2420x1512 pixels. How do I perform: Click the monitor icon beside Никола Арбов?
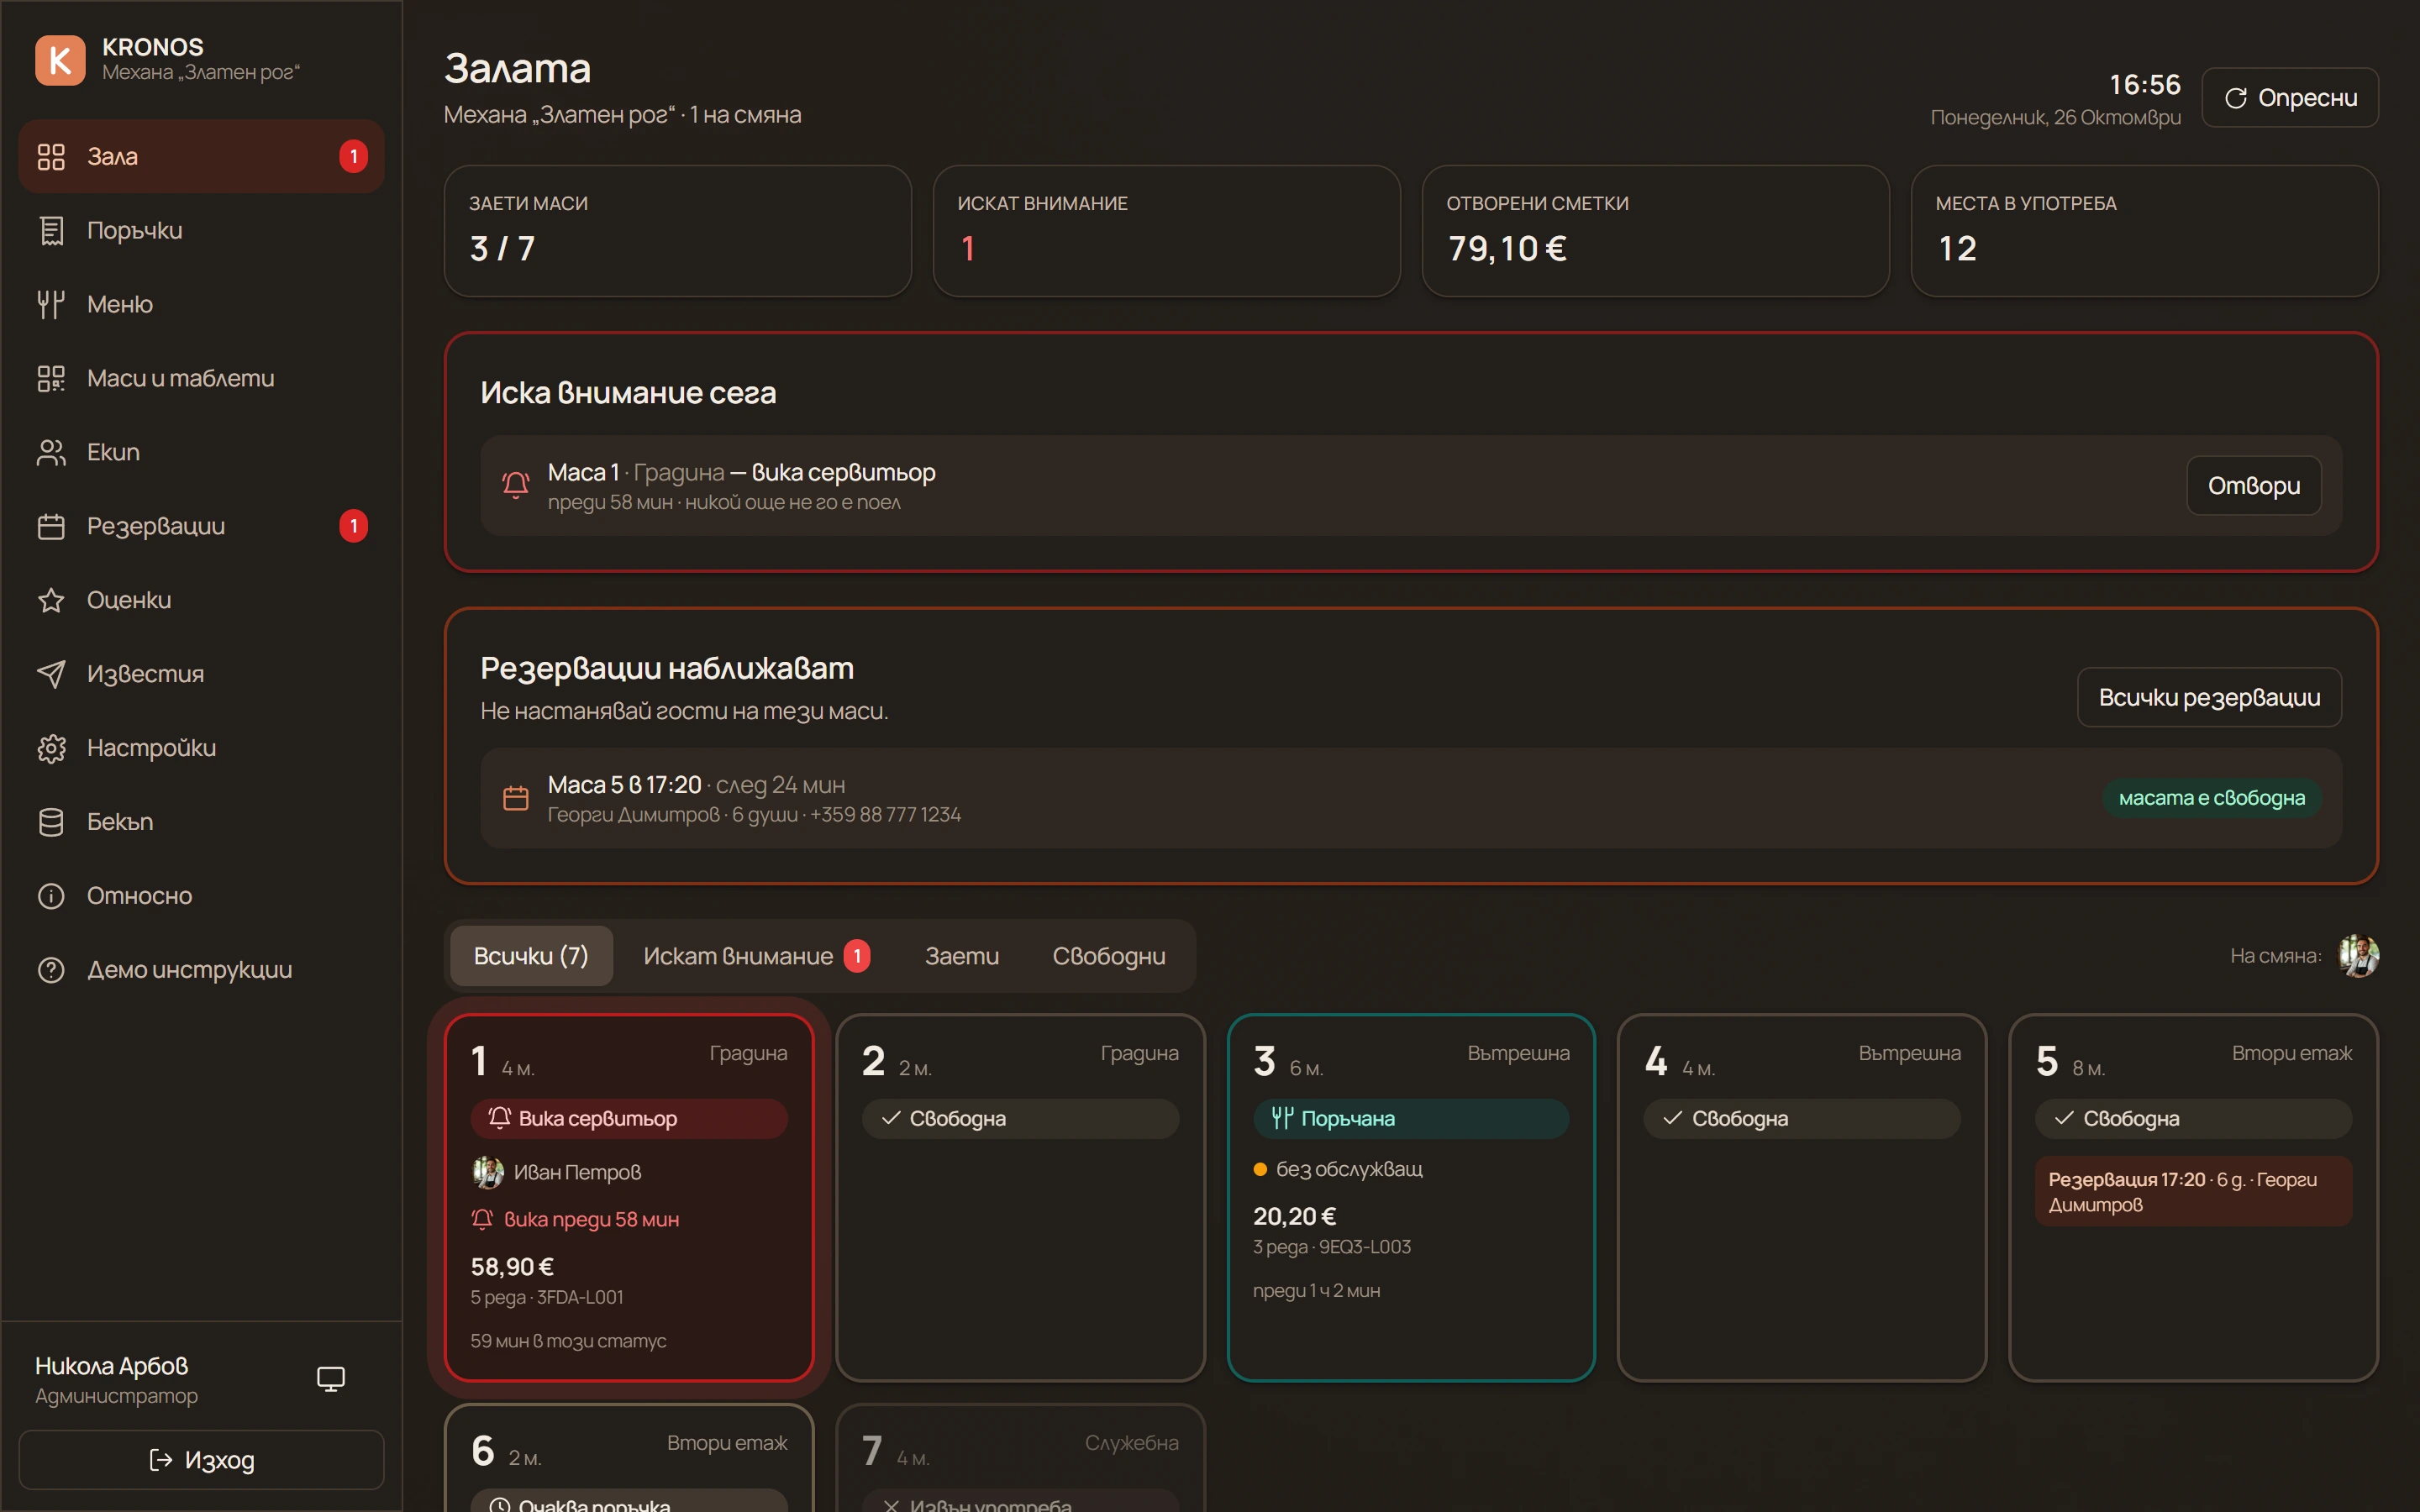tap(331, 1379)
